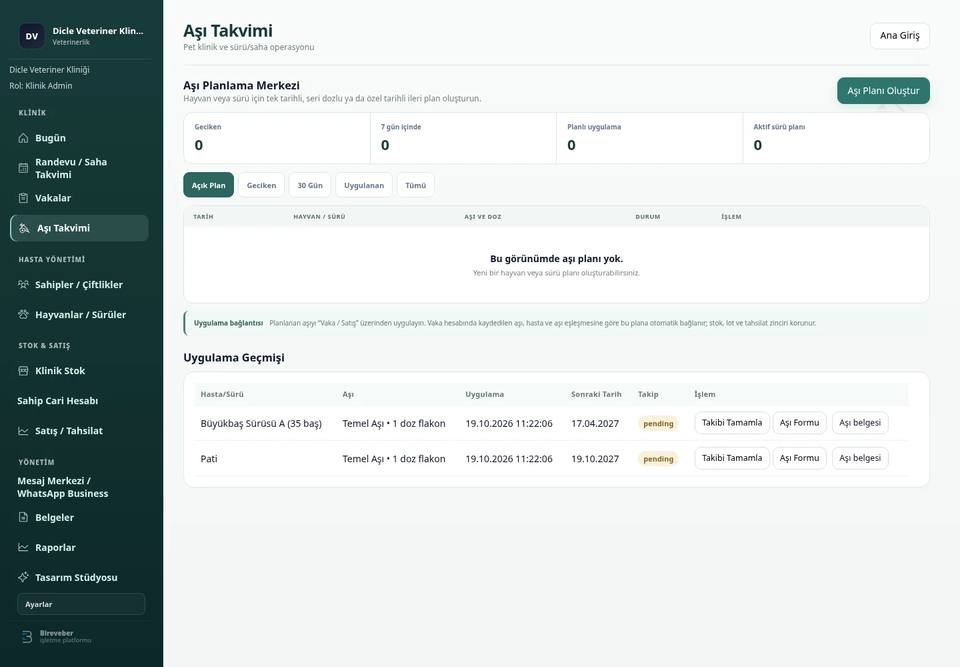Click the next date 17.04.2027
960x667 pixels.
(x=595, y=423)
